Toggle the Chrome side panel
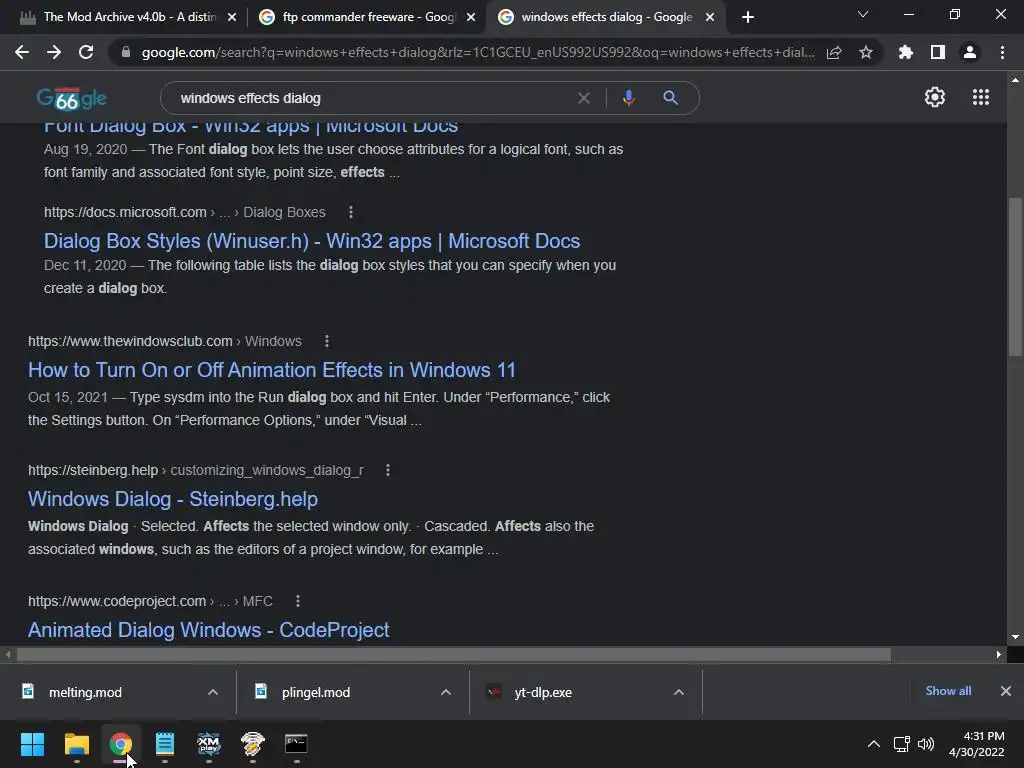Image resolution: width=1024 pixels, height=768 pixels. tap(938, 52)
